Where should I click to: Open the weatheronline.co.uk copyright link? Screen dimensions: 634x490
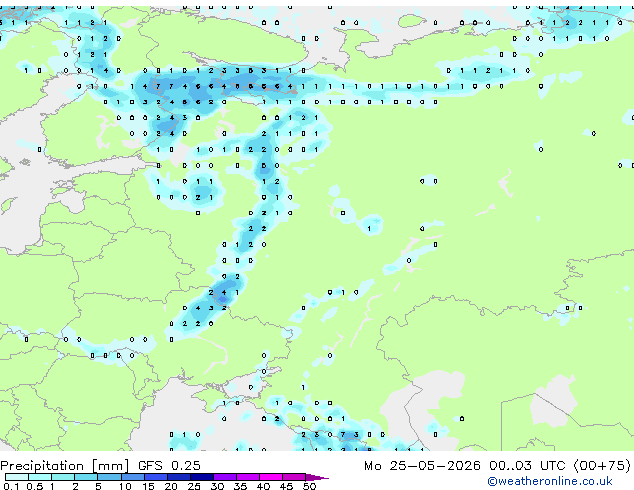click(x=550, y=481)
